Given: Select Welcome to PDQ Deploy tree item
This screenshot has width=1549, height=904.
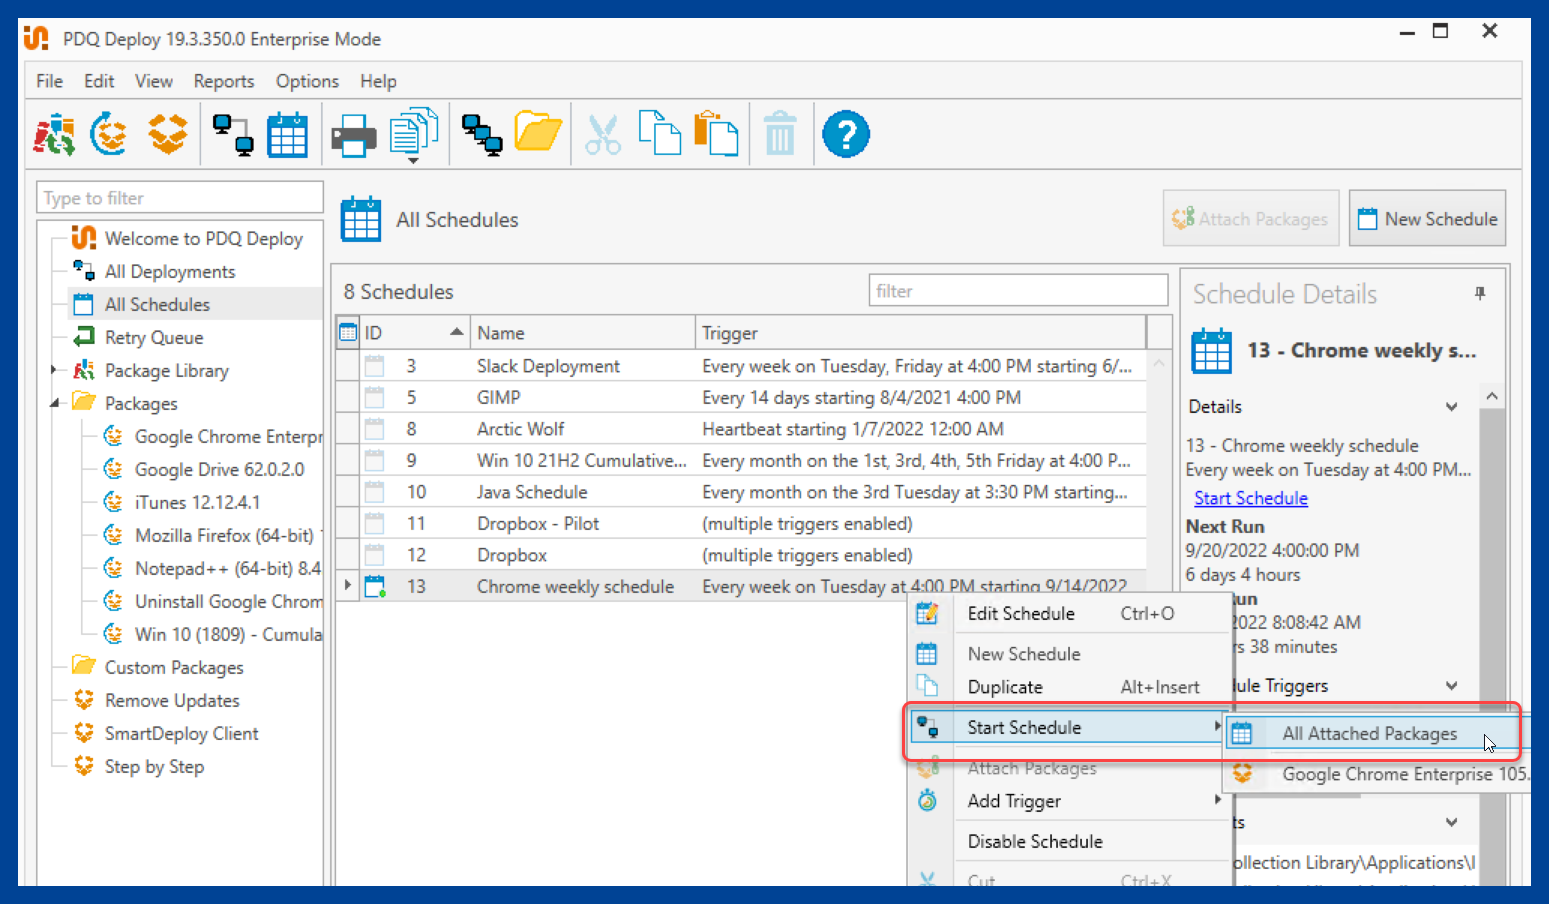Looking at the screenshot, I should tap(203, 239).
